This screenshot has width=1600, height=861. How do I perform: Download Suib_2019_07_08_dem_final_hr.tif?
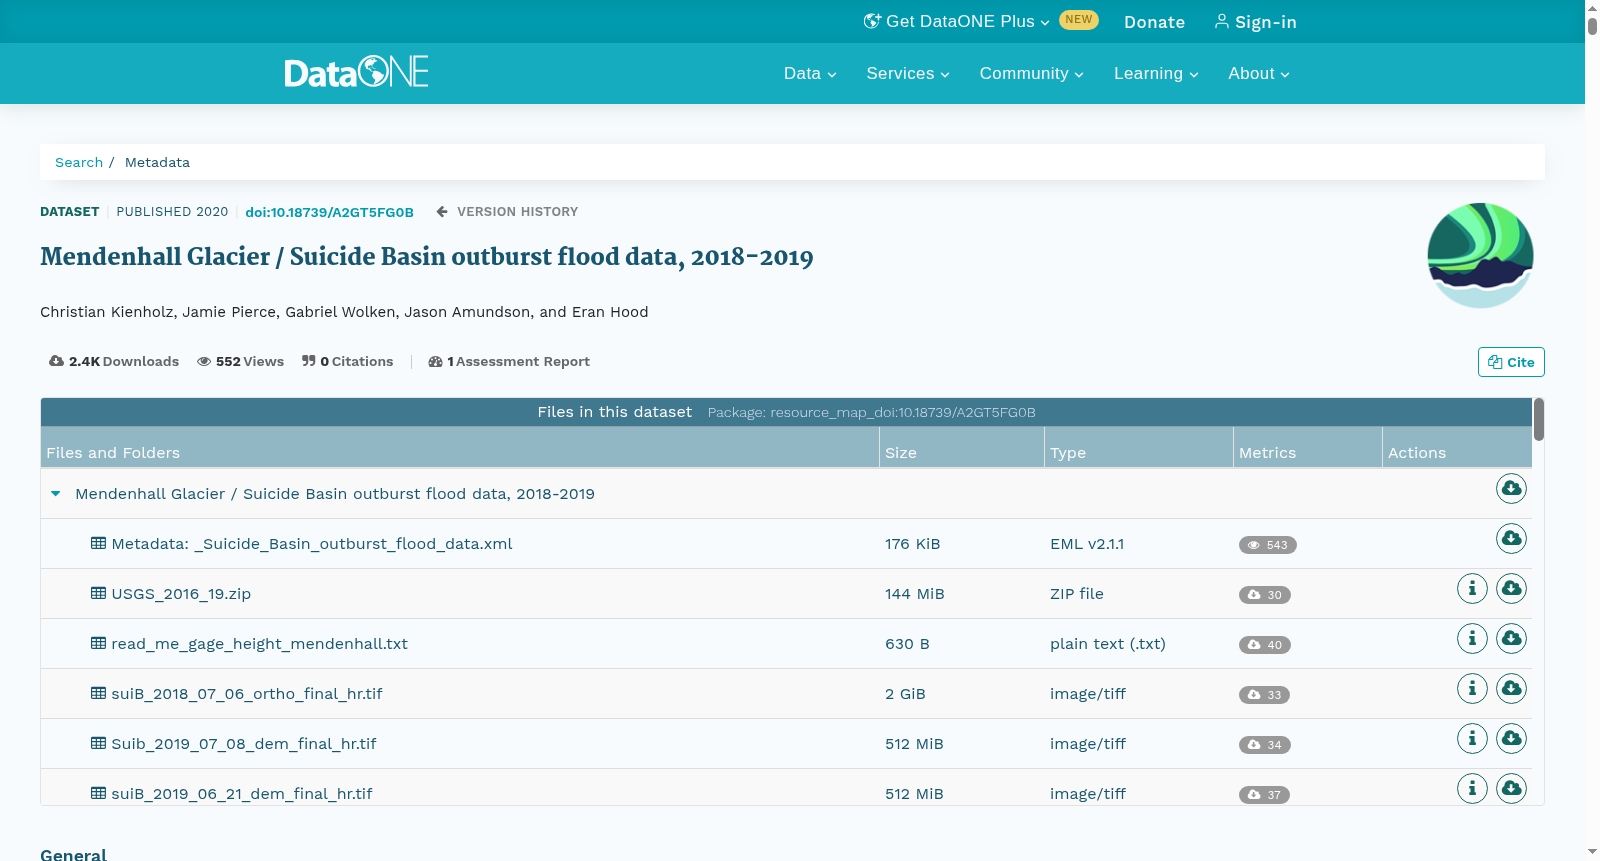pos(1511,739)
